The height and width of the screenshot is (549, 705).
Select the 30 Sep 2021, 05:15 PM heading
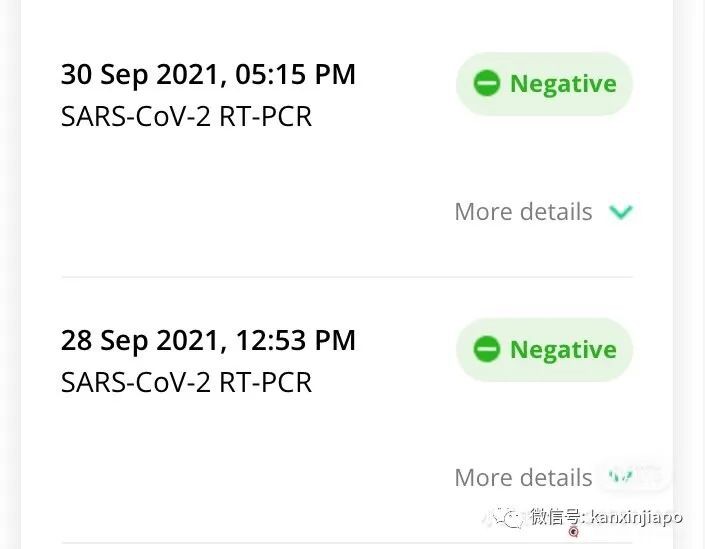208,75
